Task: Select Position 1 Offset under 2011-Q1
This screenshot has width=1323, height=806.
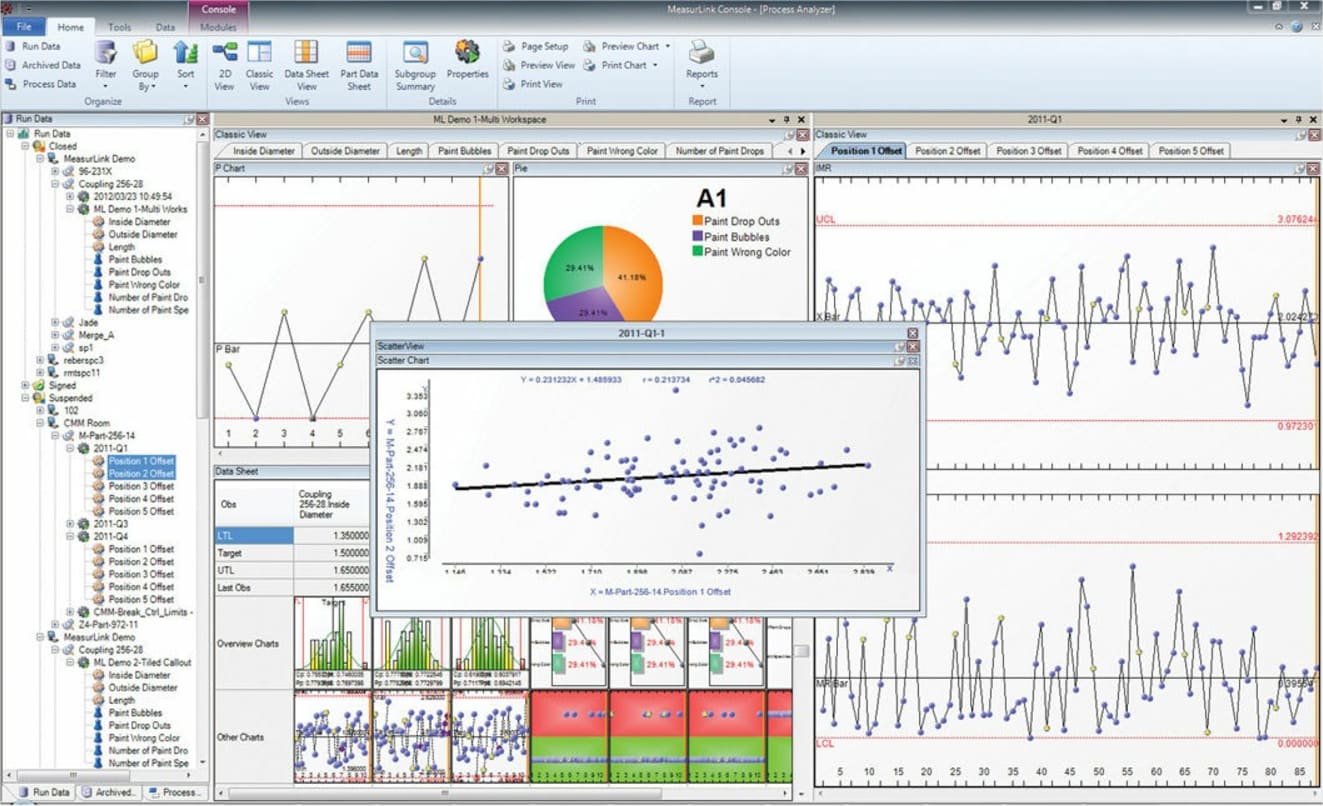Action: pos(141,461)
